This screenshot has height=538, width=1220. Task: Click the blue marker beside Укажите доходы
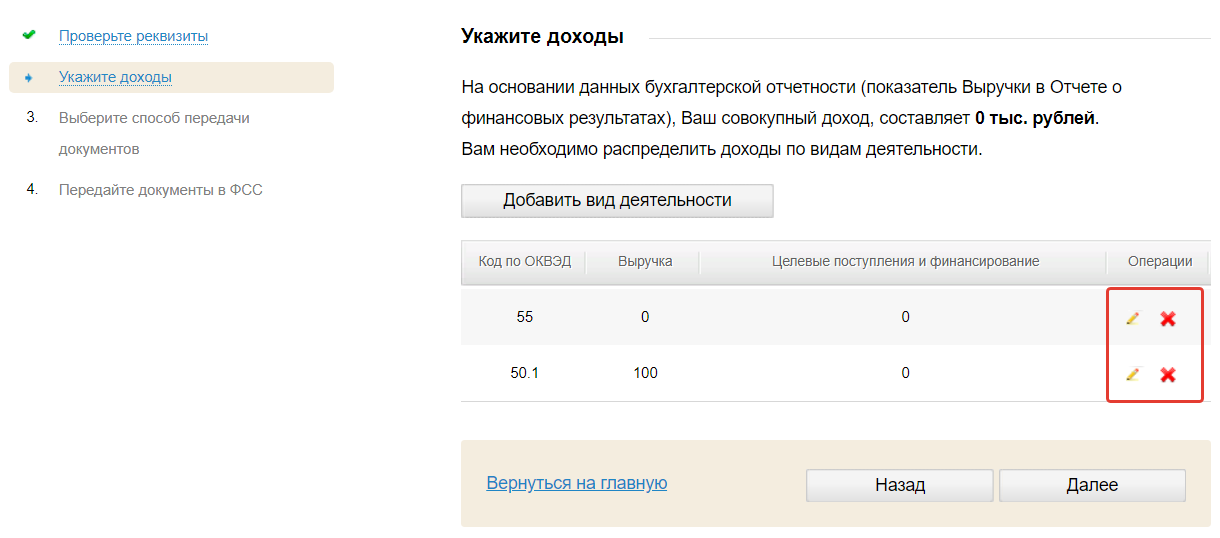tap(29, 77)
